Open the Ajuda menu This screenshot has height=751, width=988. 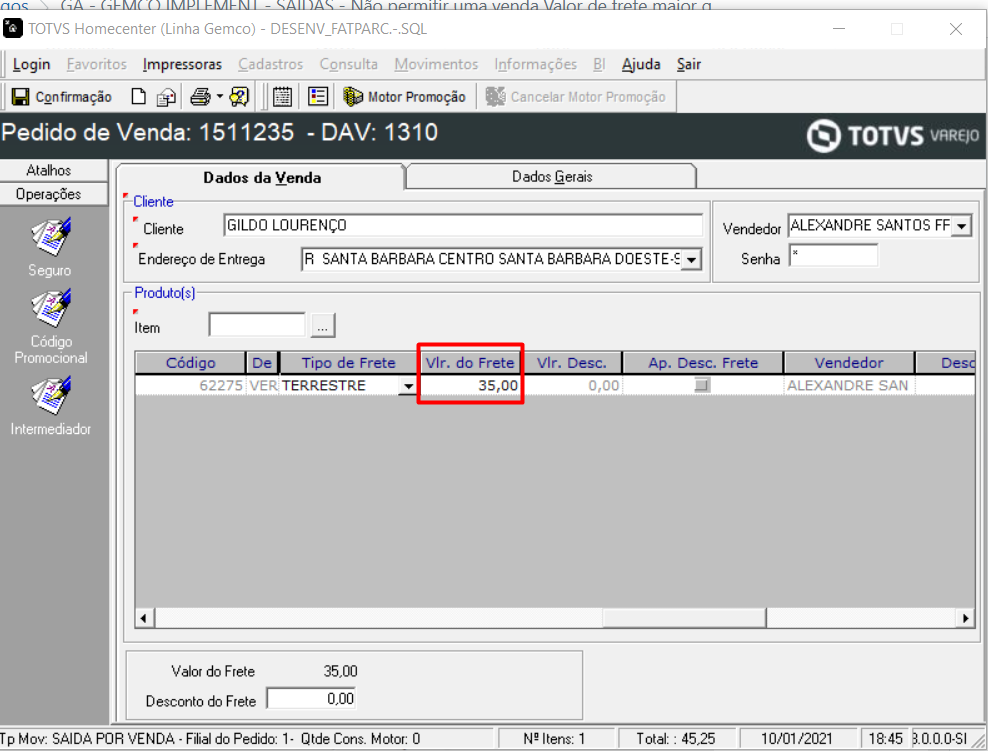pos(641,64)
